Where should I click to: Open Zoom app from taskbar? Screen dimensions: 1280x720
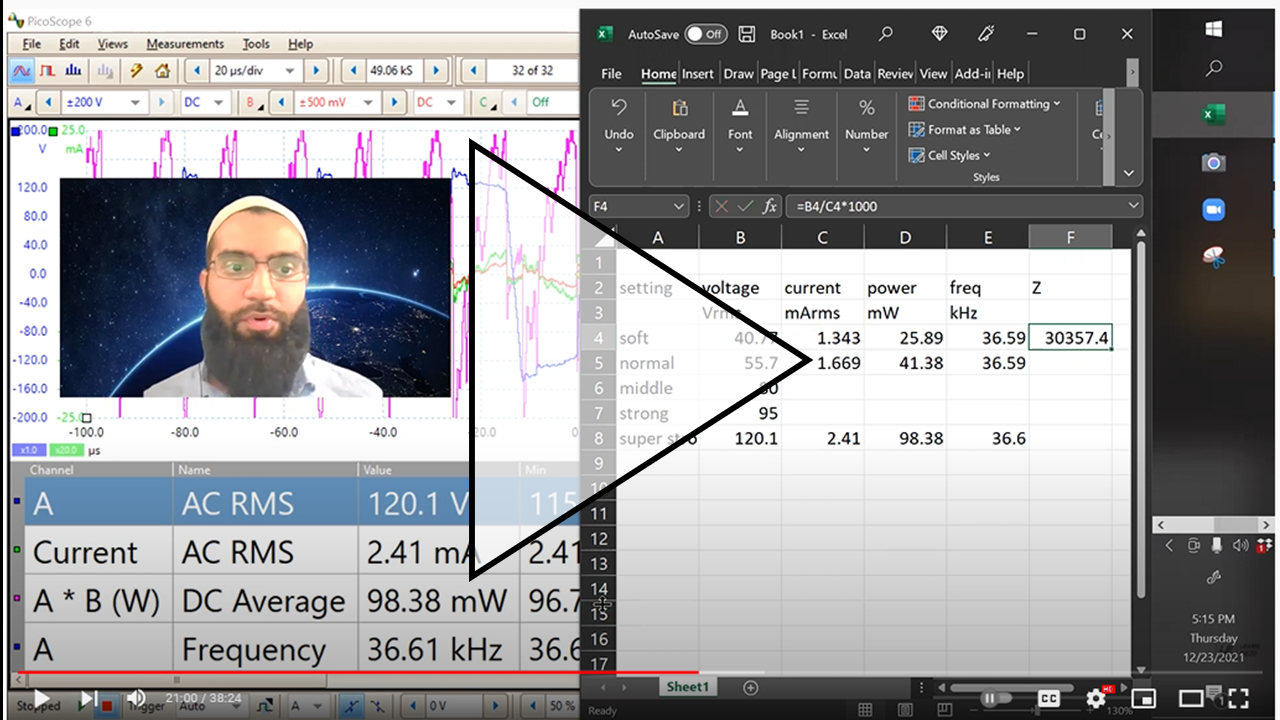1214,210
